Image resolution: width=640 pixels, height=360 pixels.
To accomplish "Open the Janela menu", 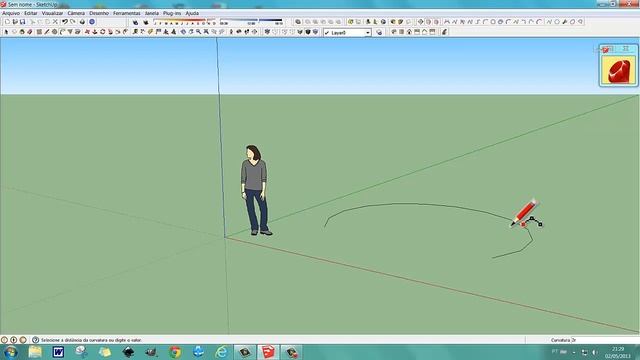I will pos(151,13).
